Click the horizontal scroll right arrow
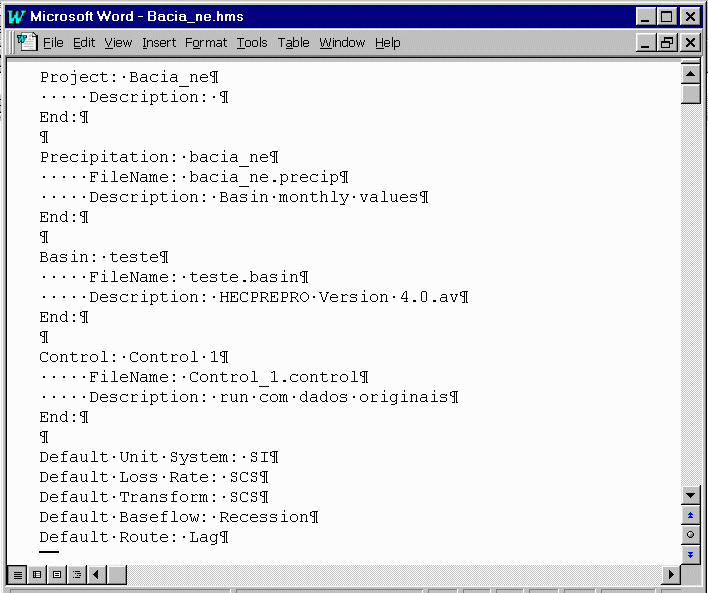 pyautogui.click(x=671, y=574)
